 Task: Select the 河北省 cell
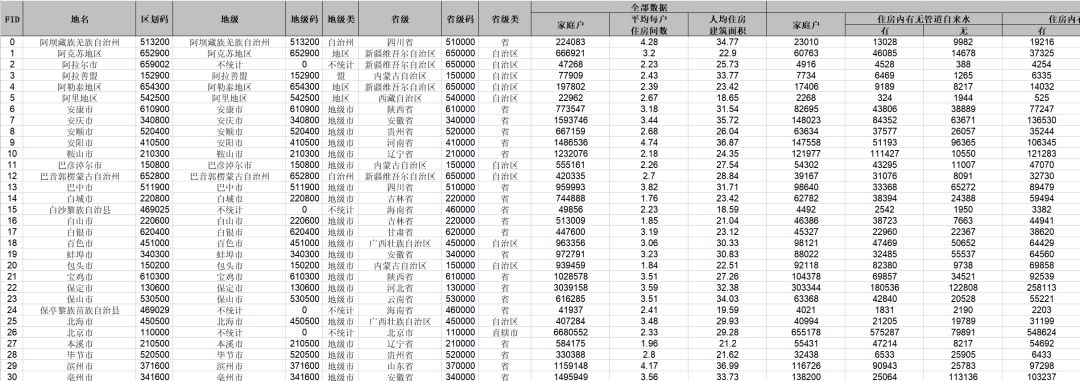point(399,287)
